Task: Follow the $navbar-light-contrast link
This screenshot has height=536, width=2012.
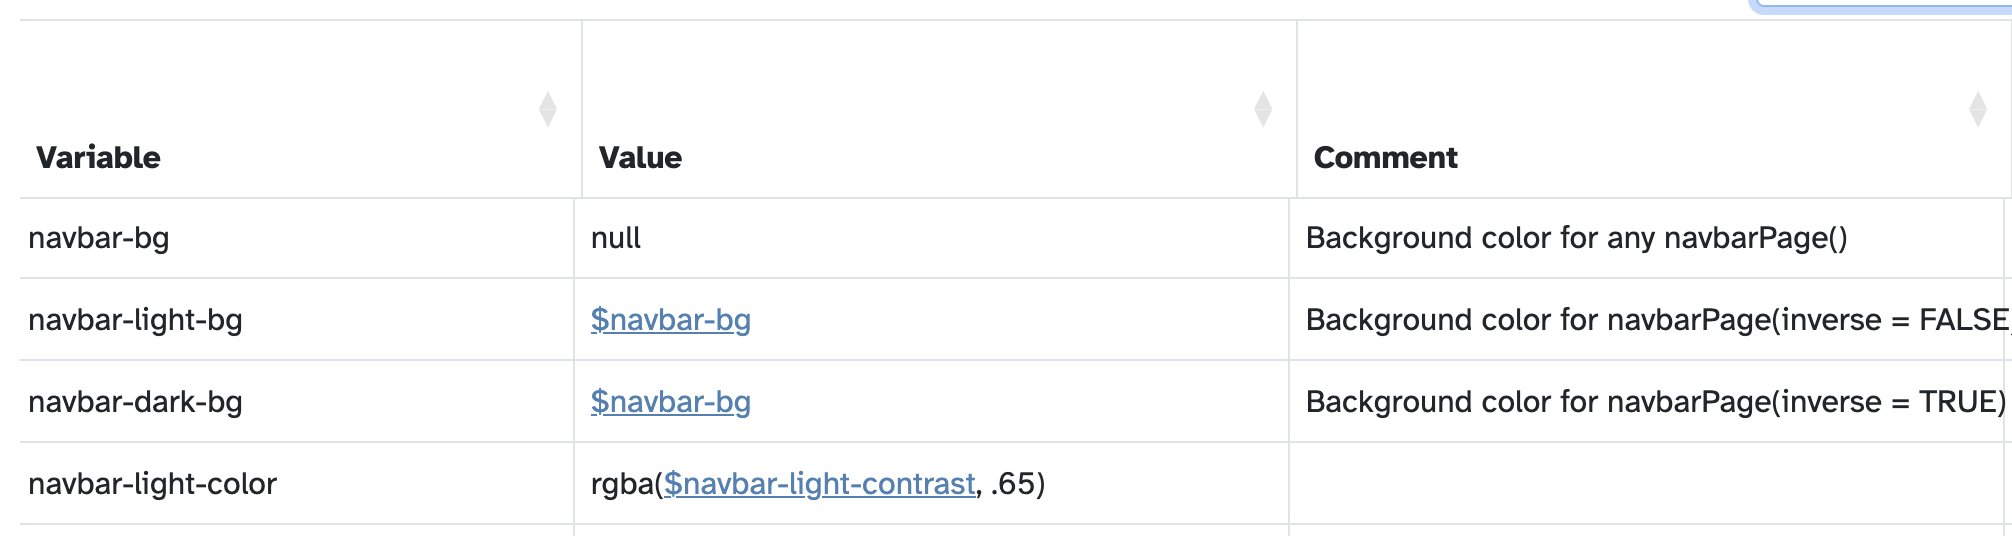Action: point(819,484)
